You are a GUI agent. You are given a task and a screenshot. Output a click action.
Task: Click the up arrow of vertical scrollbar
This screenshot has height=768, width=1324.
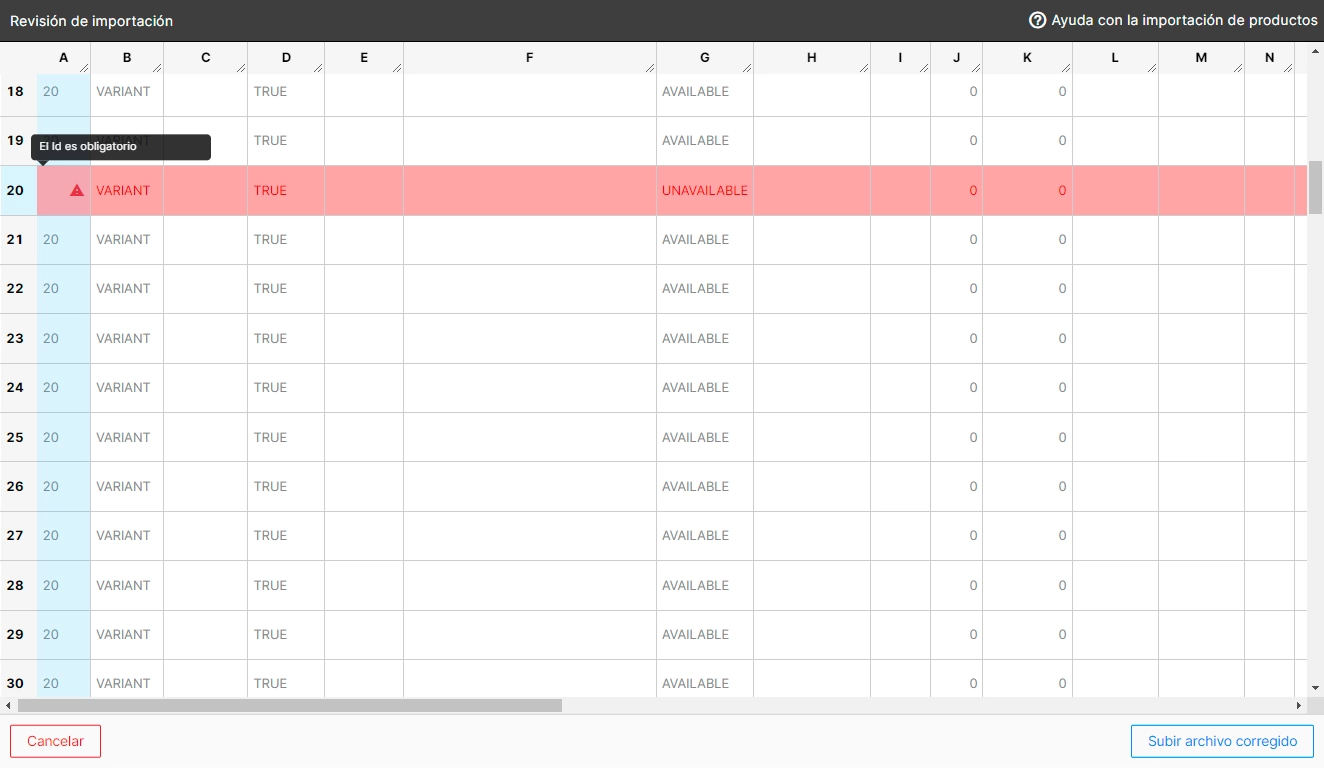coord(1315,50)
